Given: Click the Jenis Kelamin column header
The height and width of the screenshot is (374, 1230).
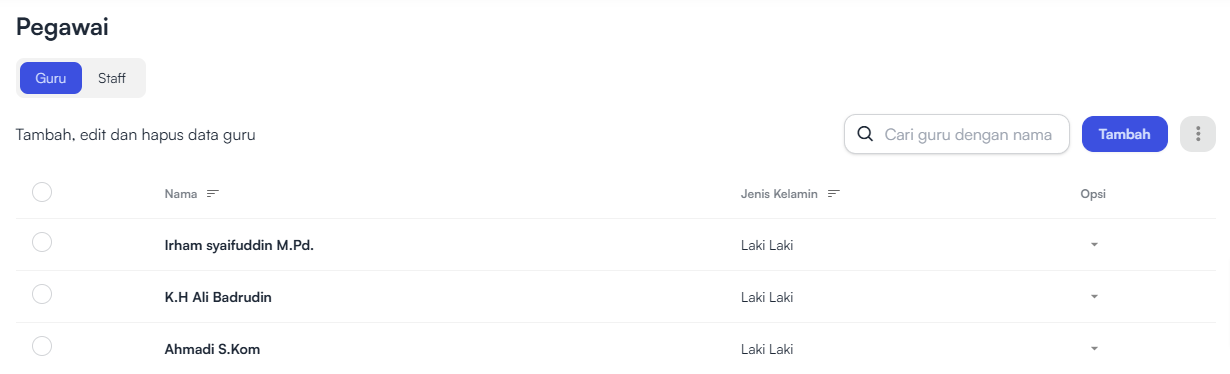Looking at the screenshot, I should pyautogui.click(x=780, y=194).
